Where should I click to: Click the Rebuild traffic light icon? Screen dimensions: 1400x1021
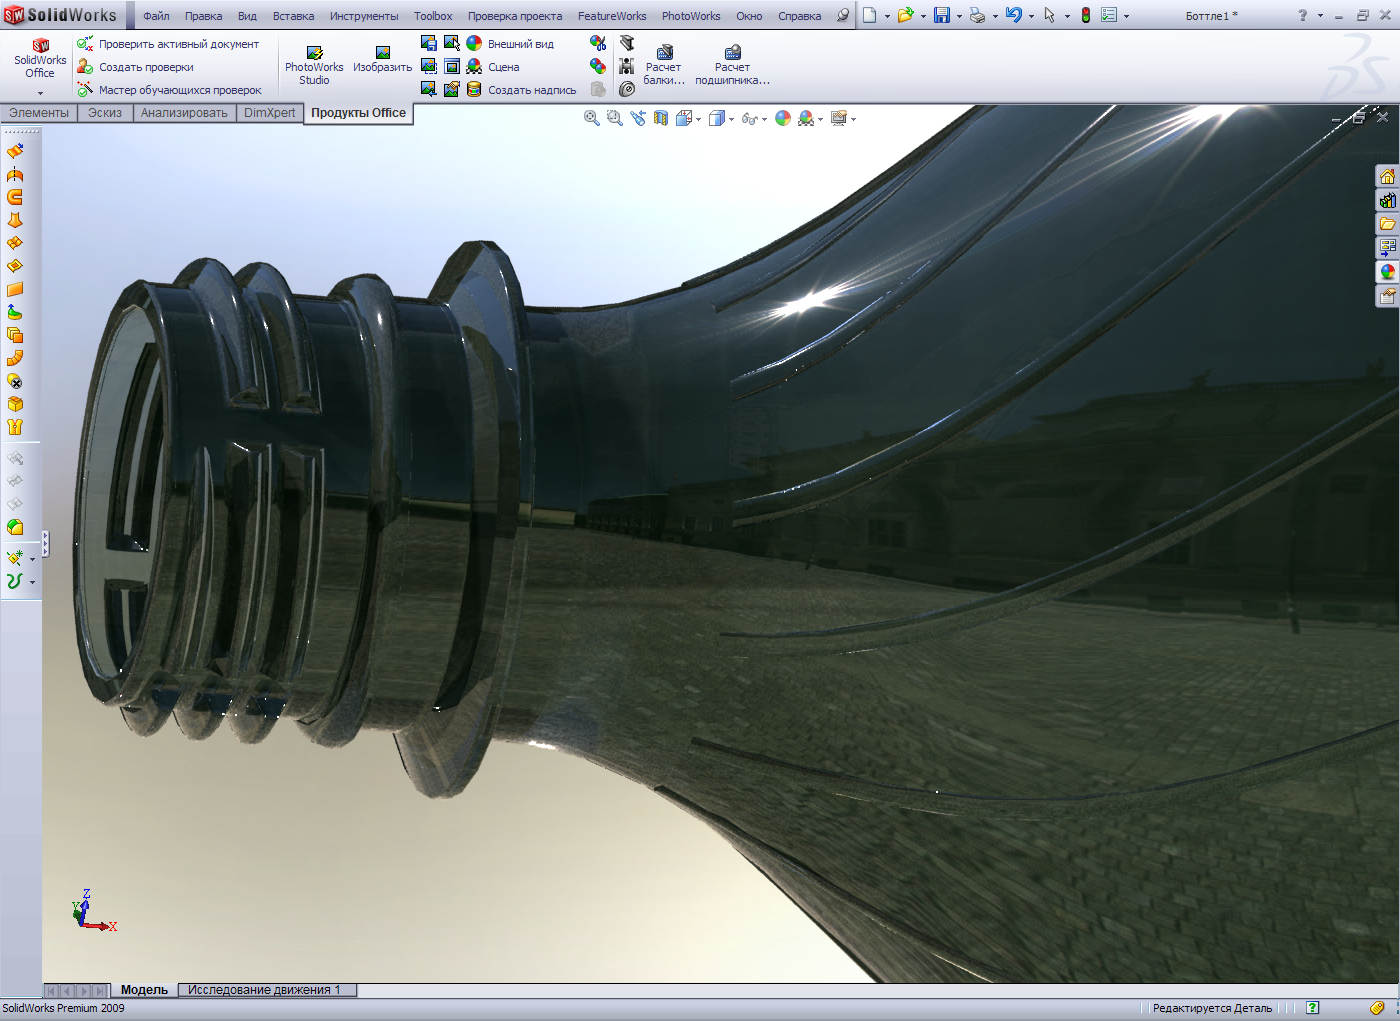[x=1085, y=15]
